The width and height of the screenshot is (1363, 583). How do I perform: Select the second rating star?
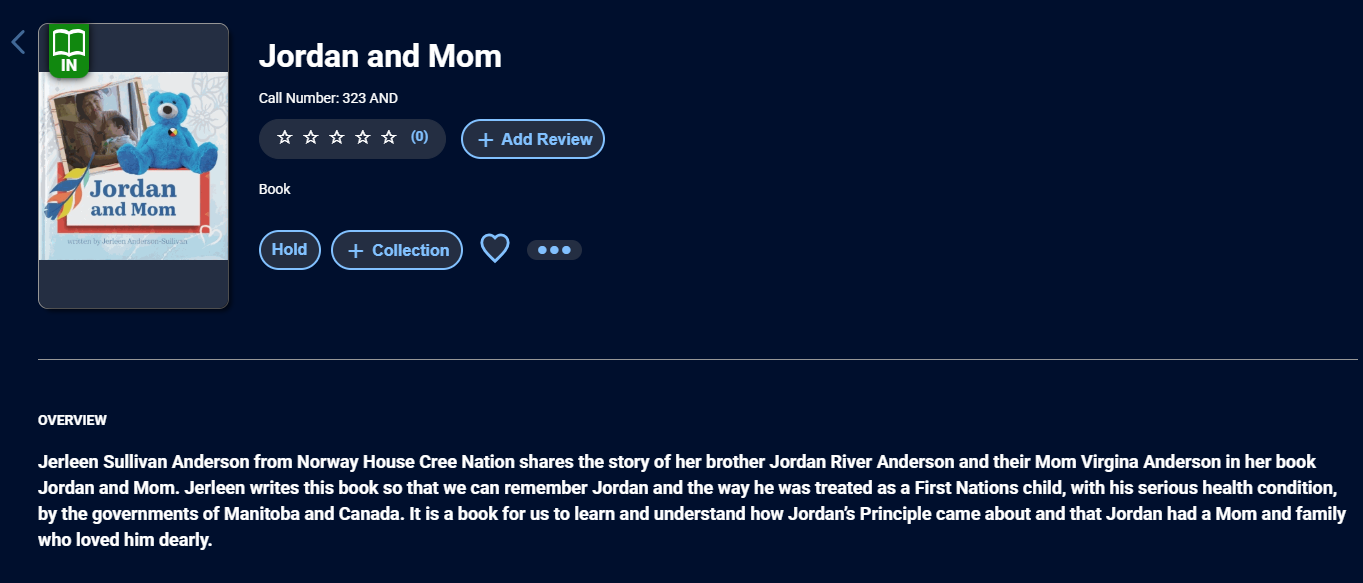pos(311,138)
